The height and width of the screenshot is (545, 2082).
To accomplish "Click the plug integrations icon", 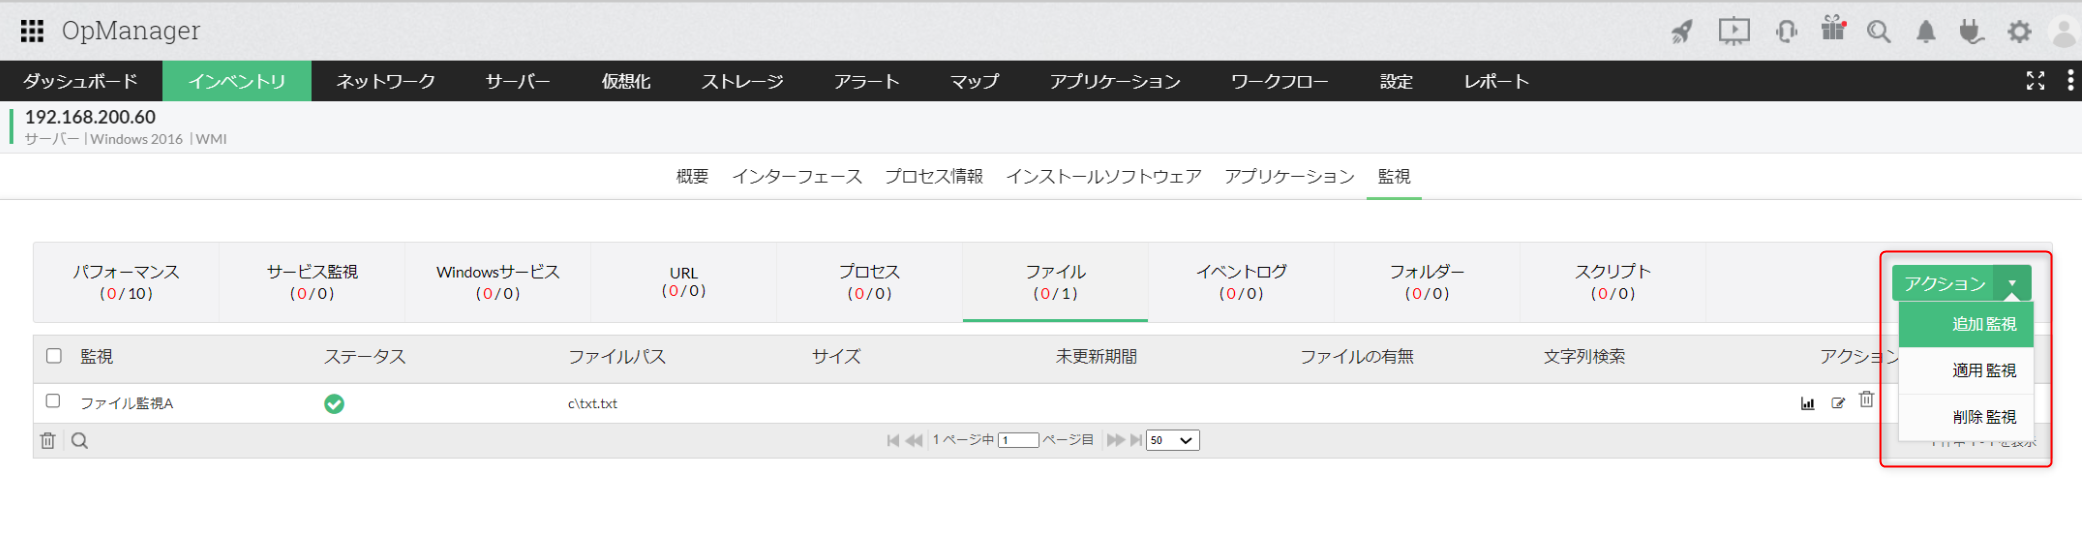I will coord(1971,31).
